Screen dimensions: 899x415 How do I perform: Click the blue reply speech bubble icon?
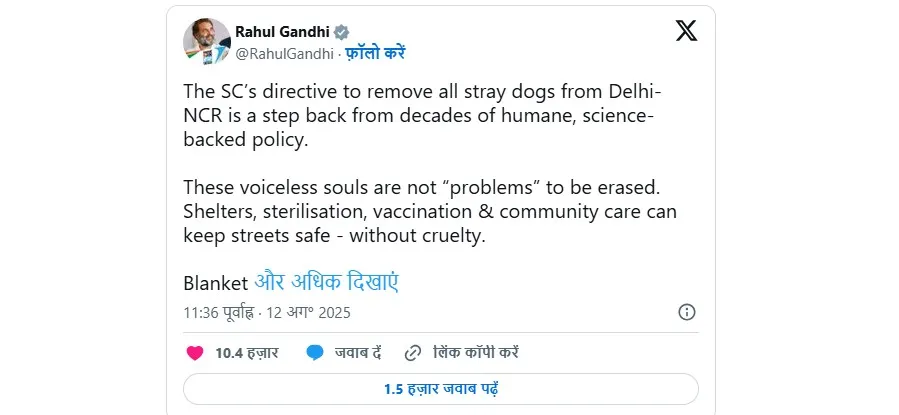click(x=315, y=352)
